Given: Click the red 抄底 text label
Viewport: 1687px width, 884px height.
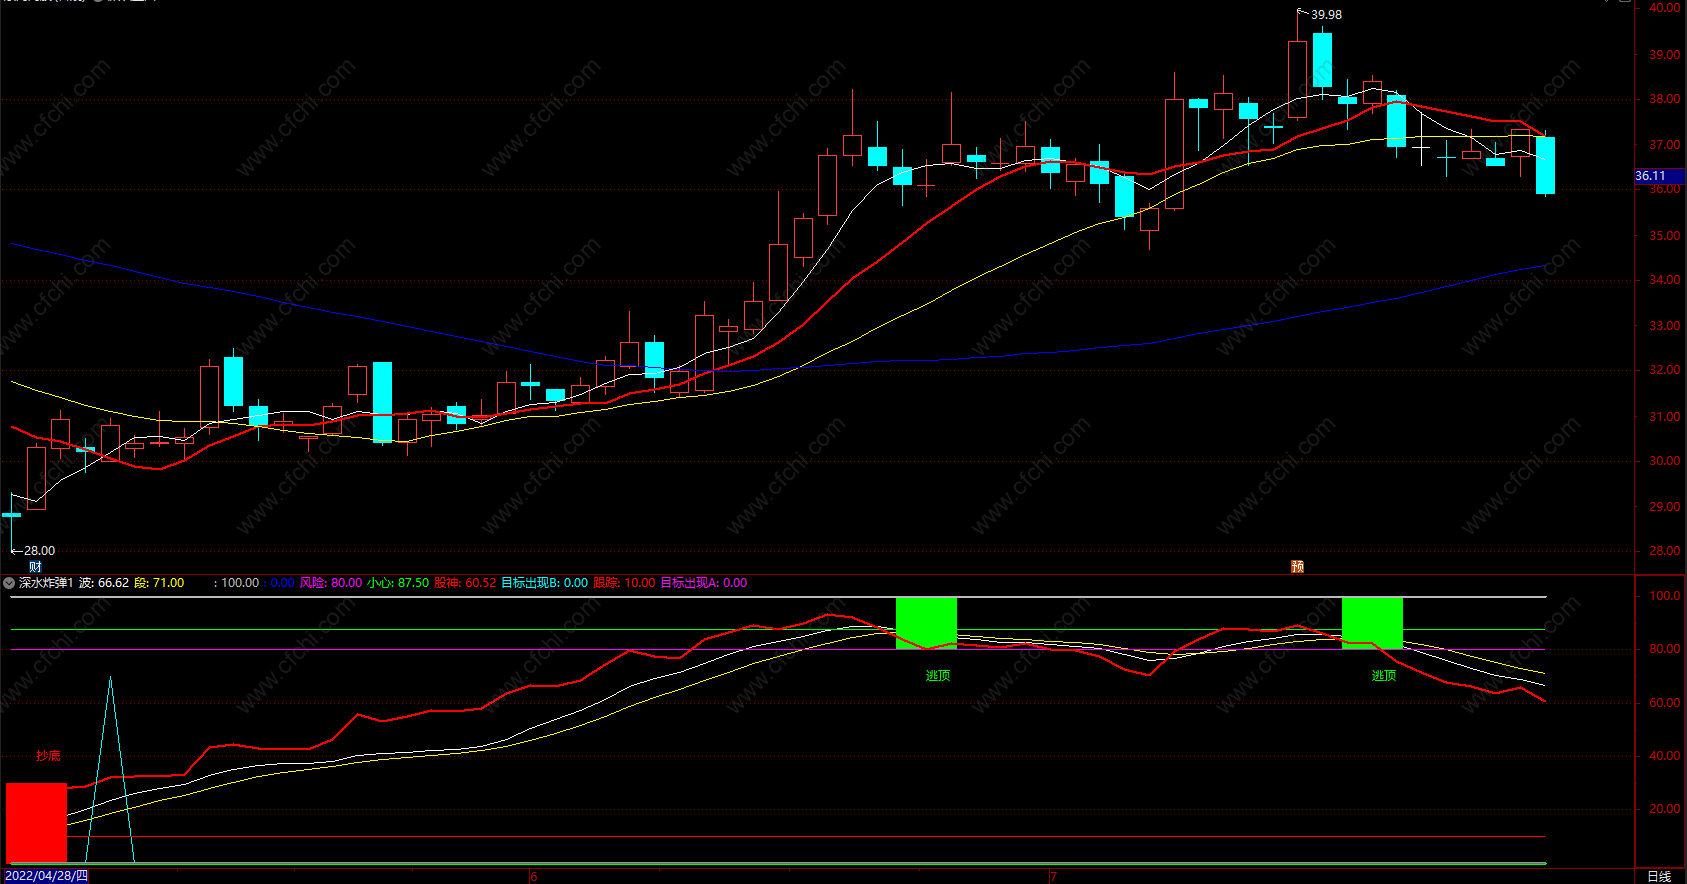Looking at the screenshot, I should (48, 756).
